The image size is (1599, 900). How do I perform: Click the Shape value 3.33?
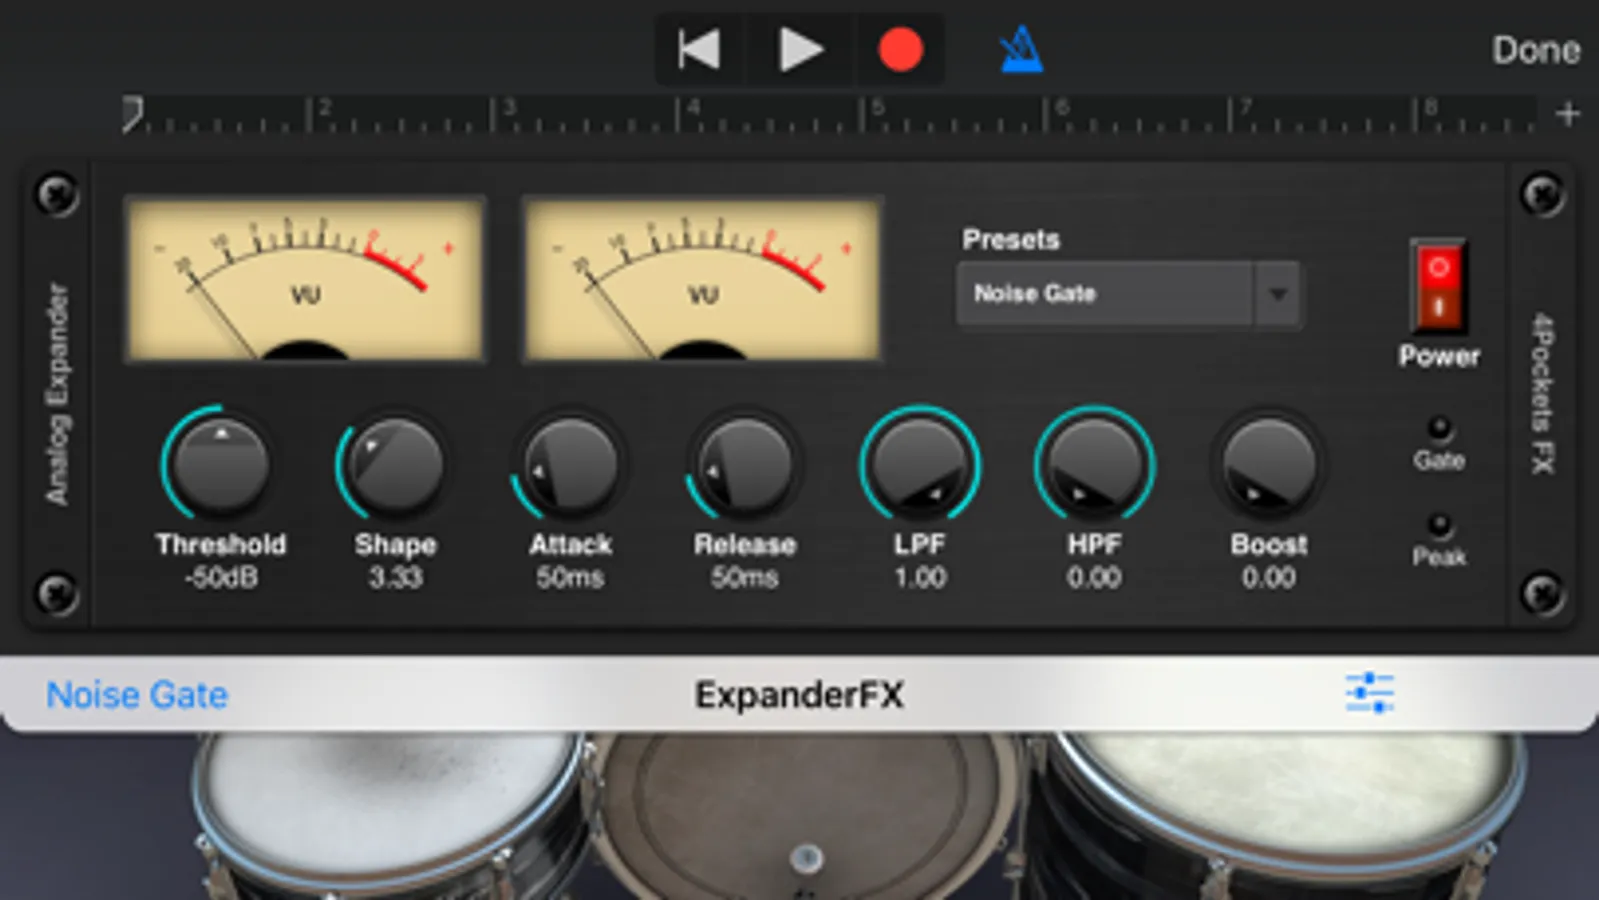click(x=395, y=578)
